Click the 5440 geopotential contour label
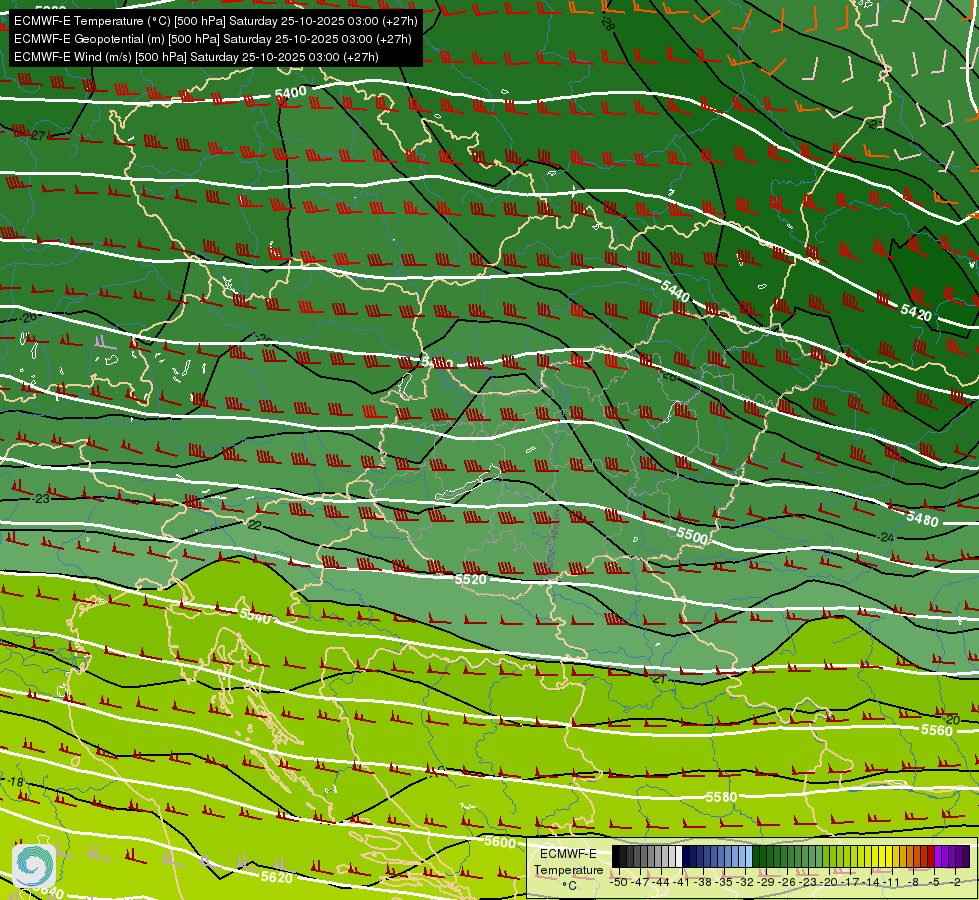 675,290
